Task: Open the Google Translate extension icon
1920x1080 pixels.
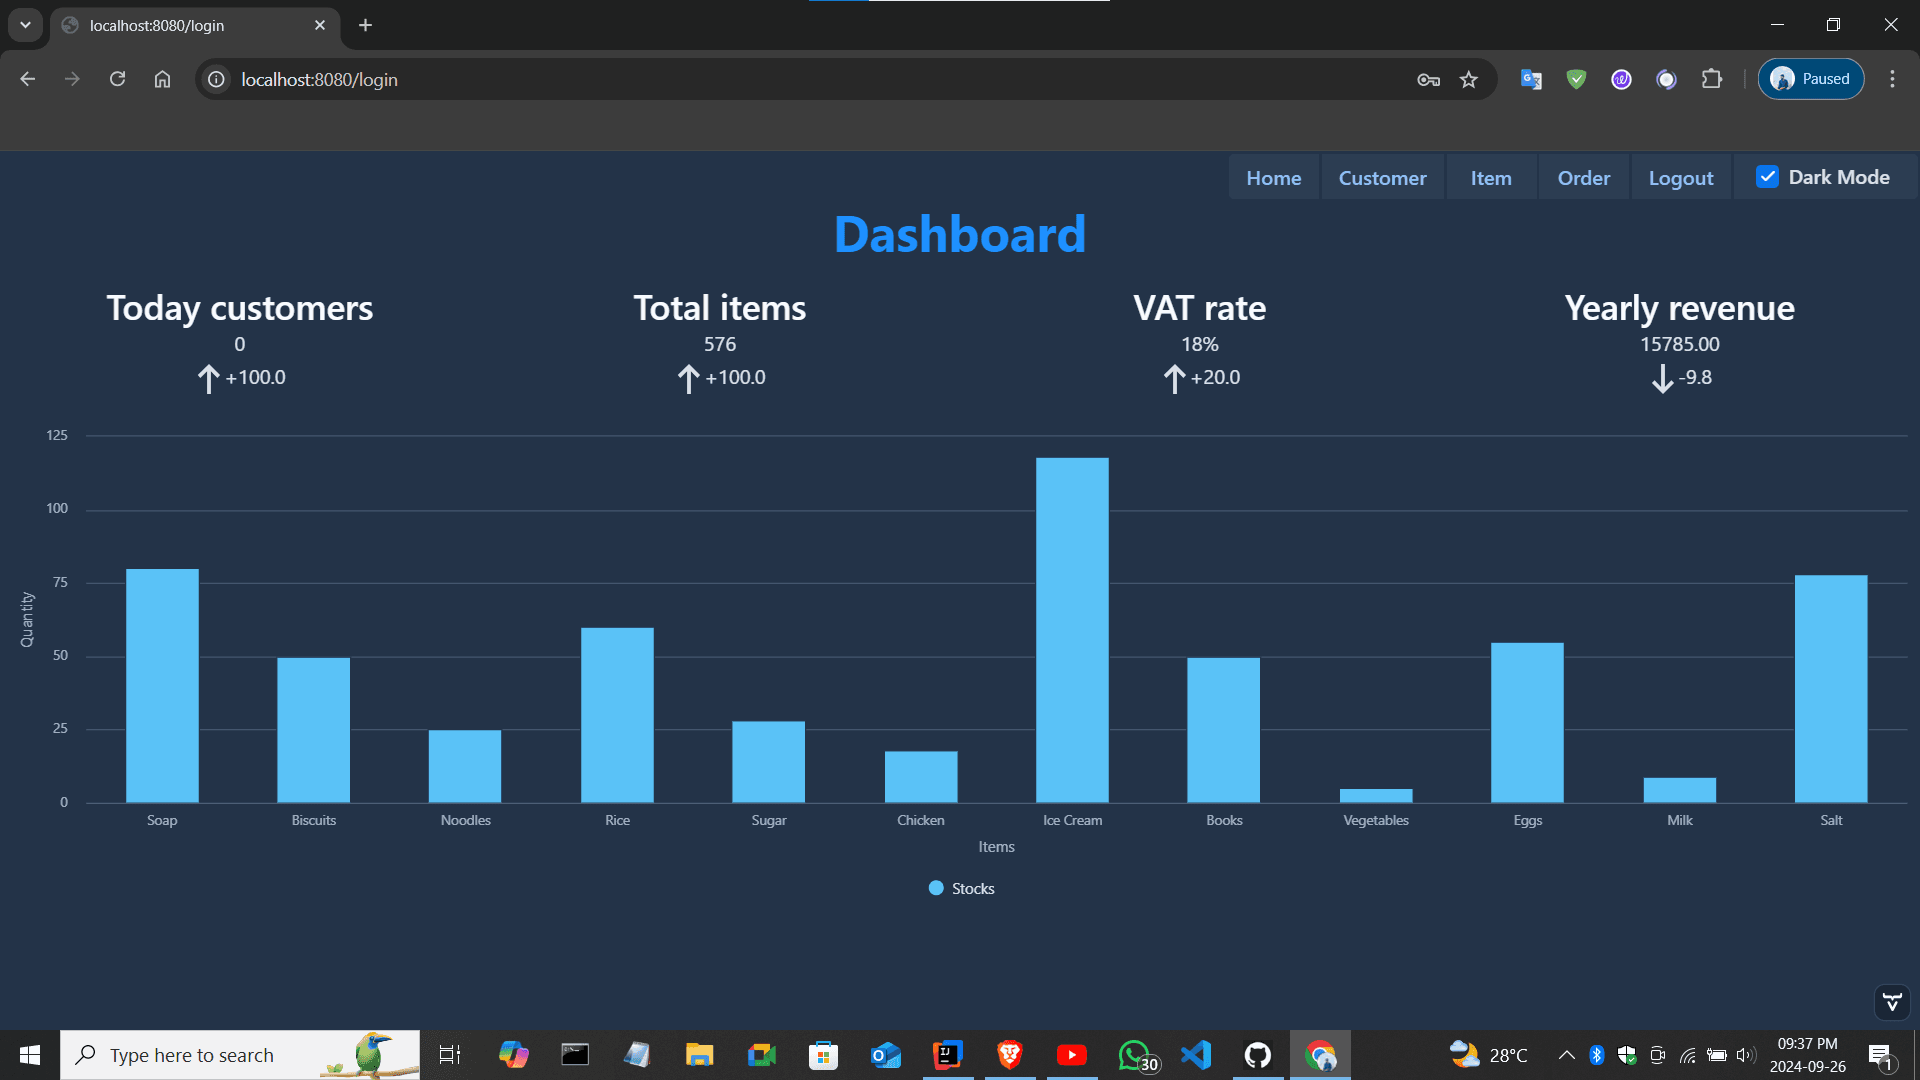Action: tap(1531, 79)
